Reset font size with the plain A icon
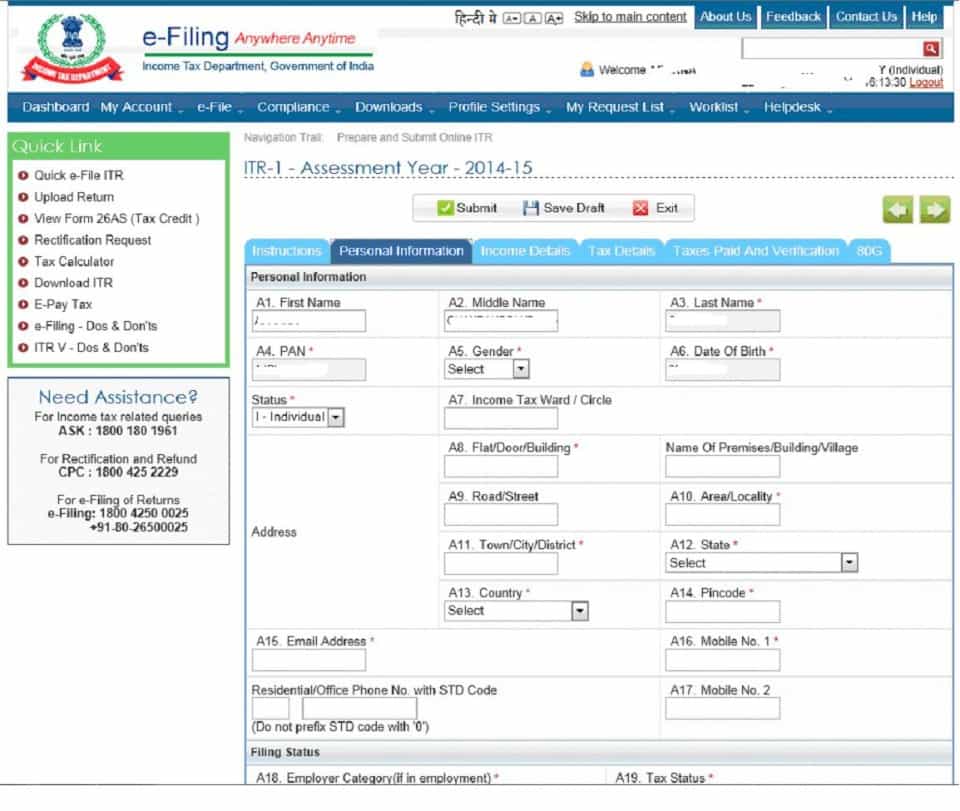 click(x=533, y=18)
